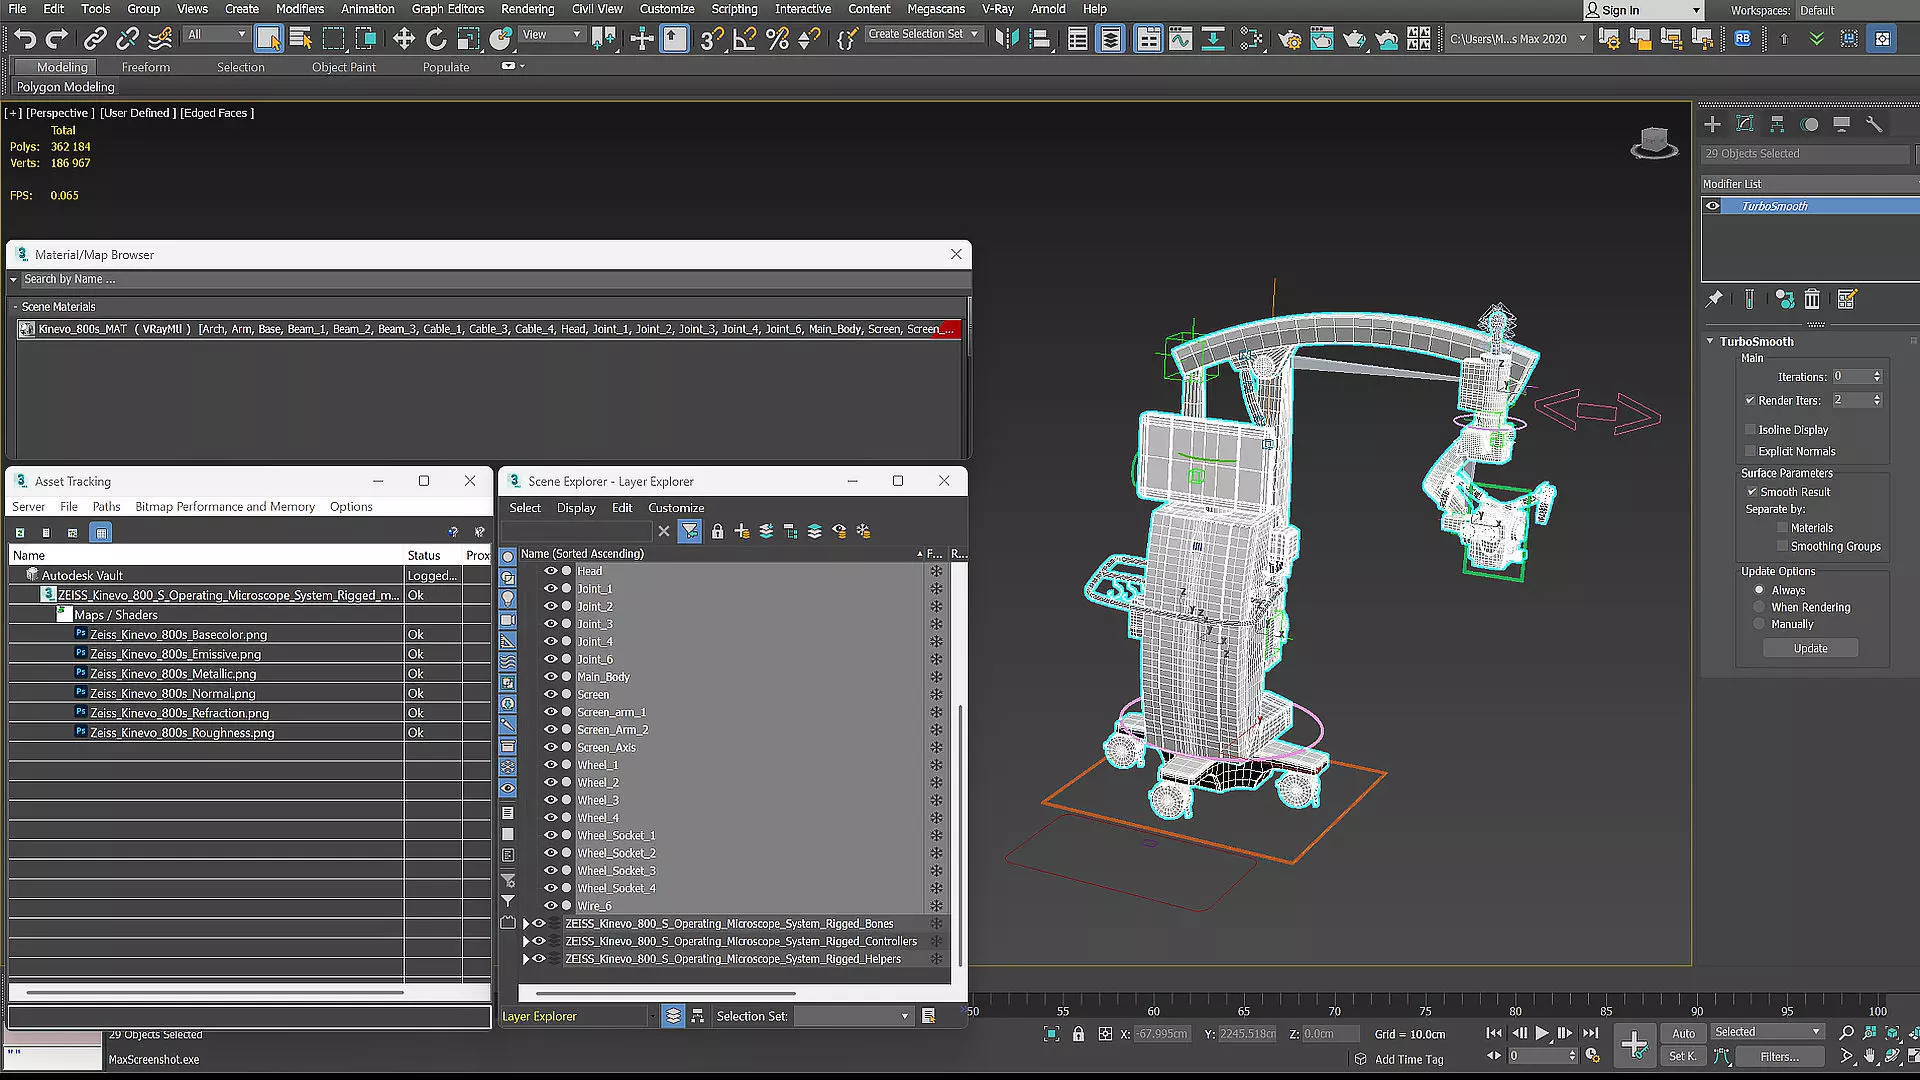Open the Hierarchy panel tab icon
Viewport: 1920px width, 1080px height.
coord(1777,124)
